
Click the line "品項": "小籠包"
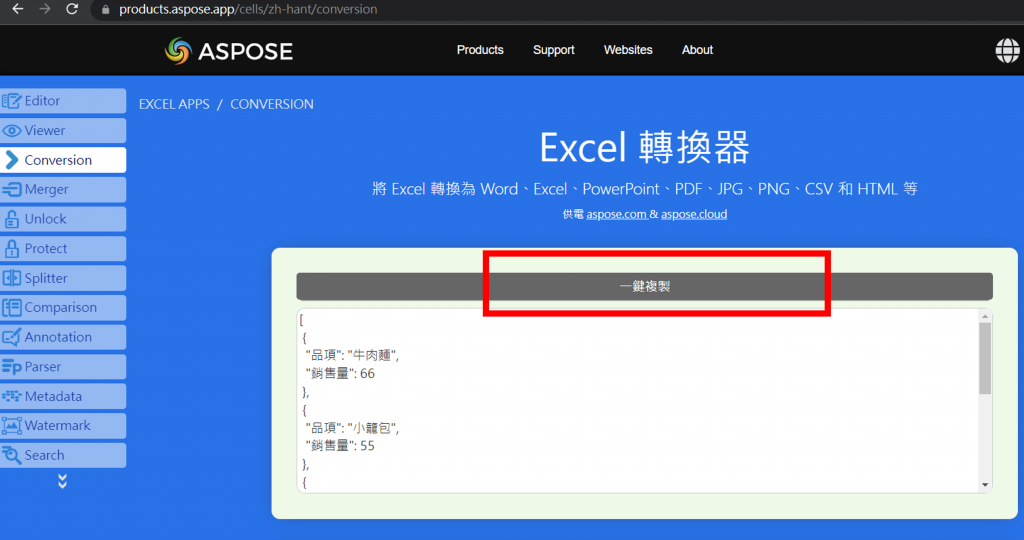(x=352, y=428)
